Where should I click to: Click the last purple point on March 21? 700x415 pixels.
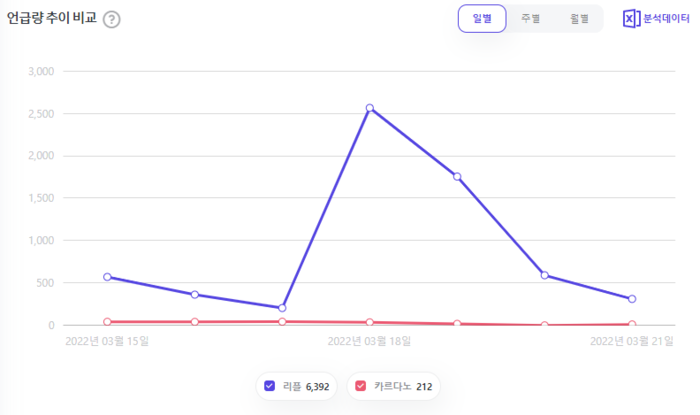pyautogui.click(x=632, y=299)
